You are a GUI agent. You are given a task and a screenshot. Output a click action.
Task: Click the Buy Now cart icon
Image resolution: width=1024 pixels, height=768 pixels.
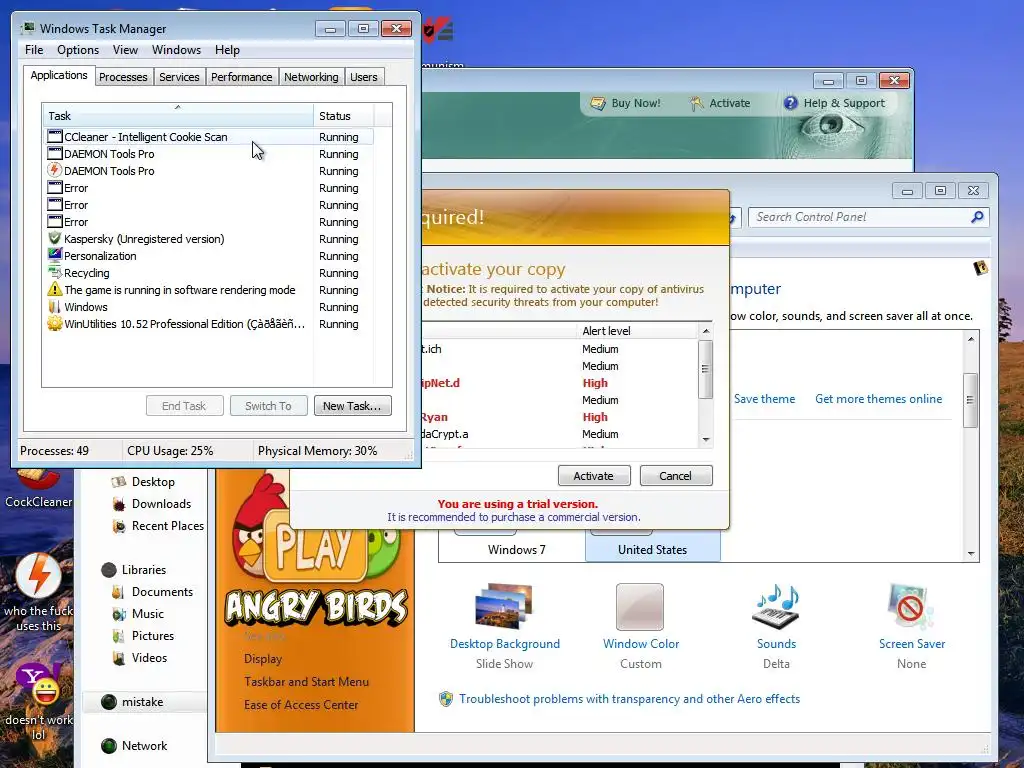pos(598,103)
